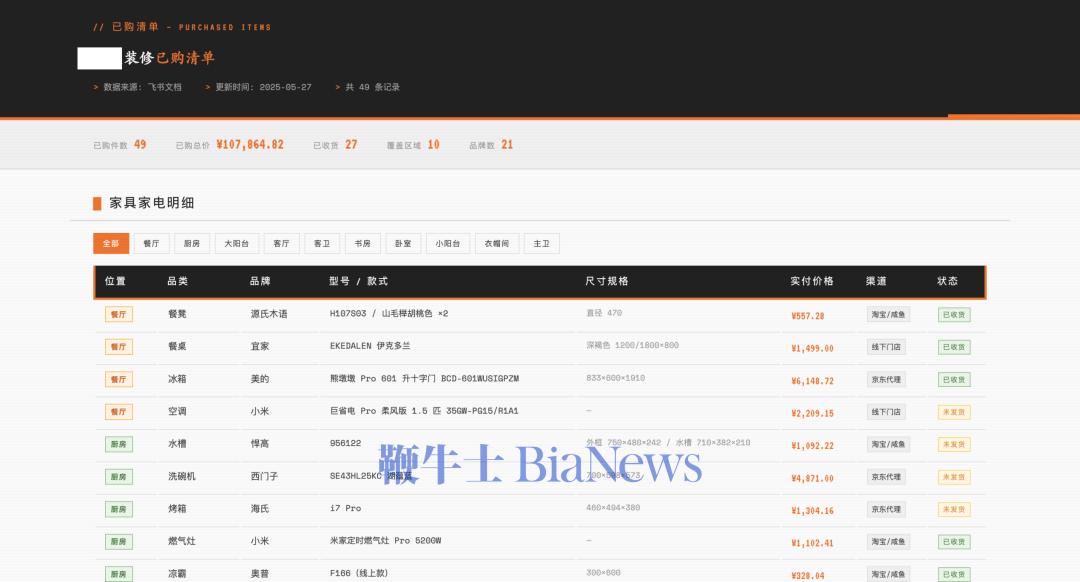Click the 渠道 column header
Image resolution: width=1080 pixels, height=582 pixels.
click(876, 281)
